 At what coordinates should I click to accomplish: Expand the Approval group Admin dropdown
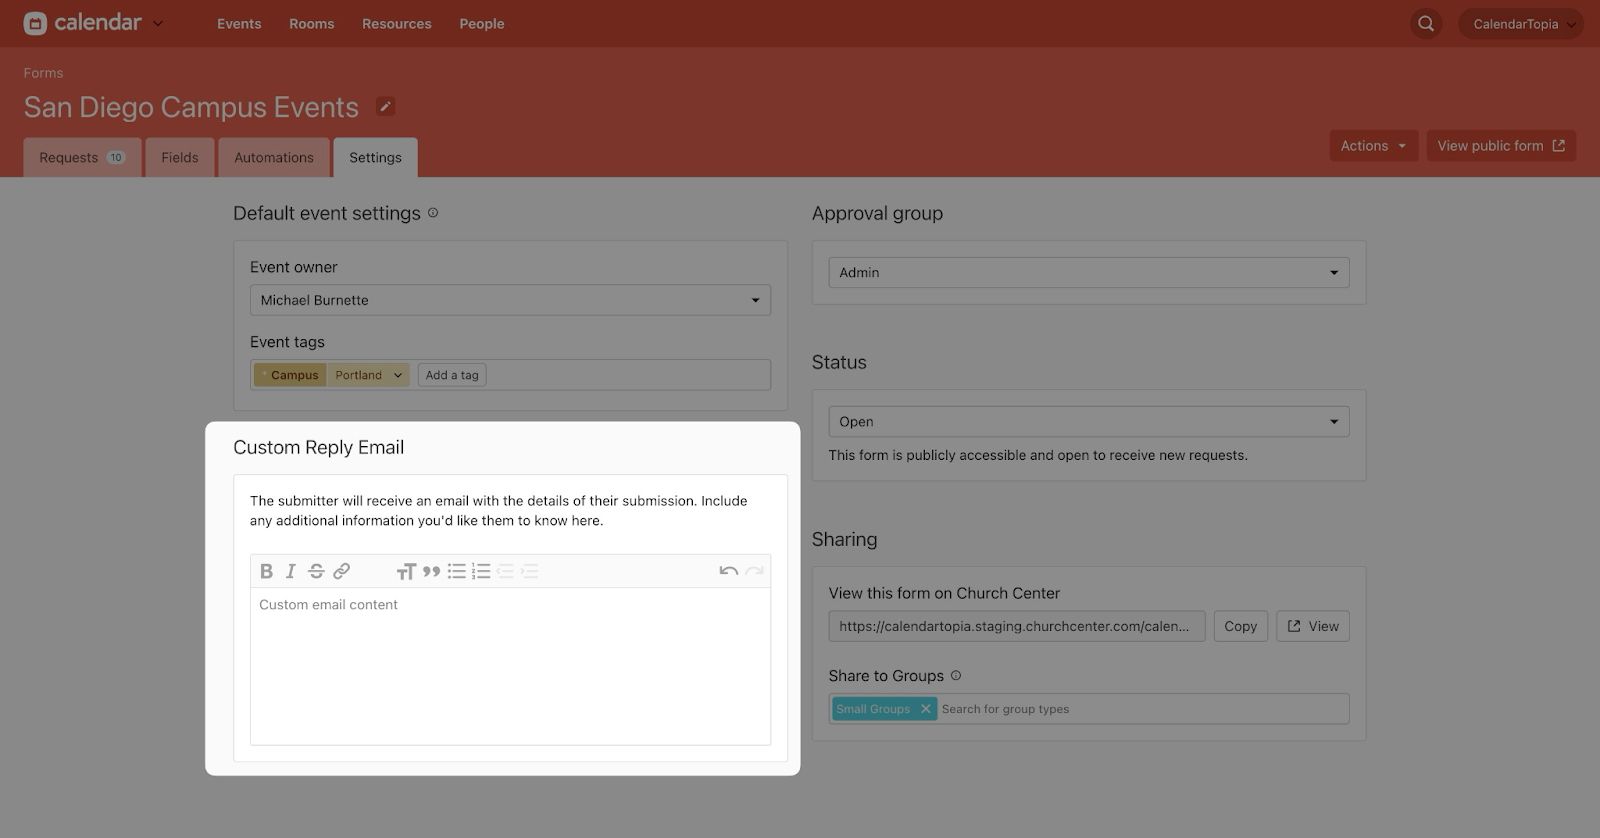[1088, 273]
